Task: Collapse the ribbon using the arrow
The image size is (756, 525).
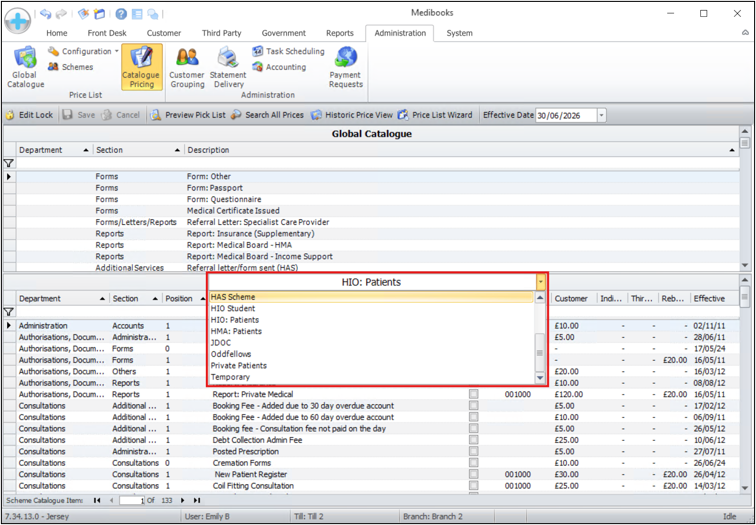Action: click(745, 33)
